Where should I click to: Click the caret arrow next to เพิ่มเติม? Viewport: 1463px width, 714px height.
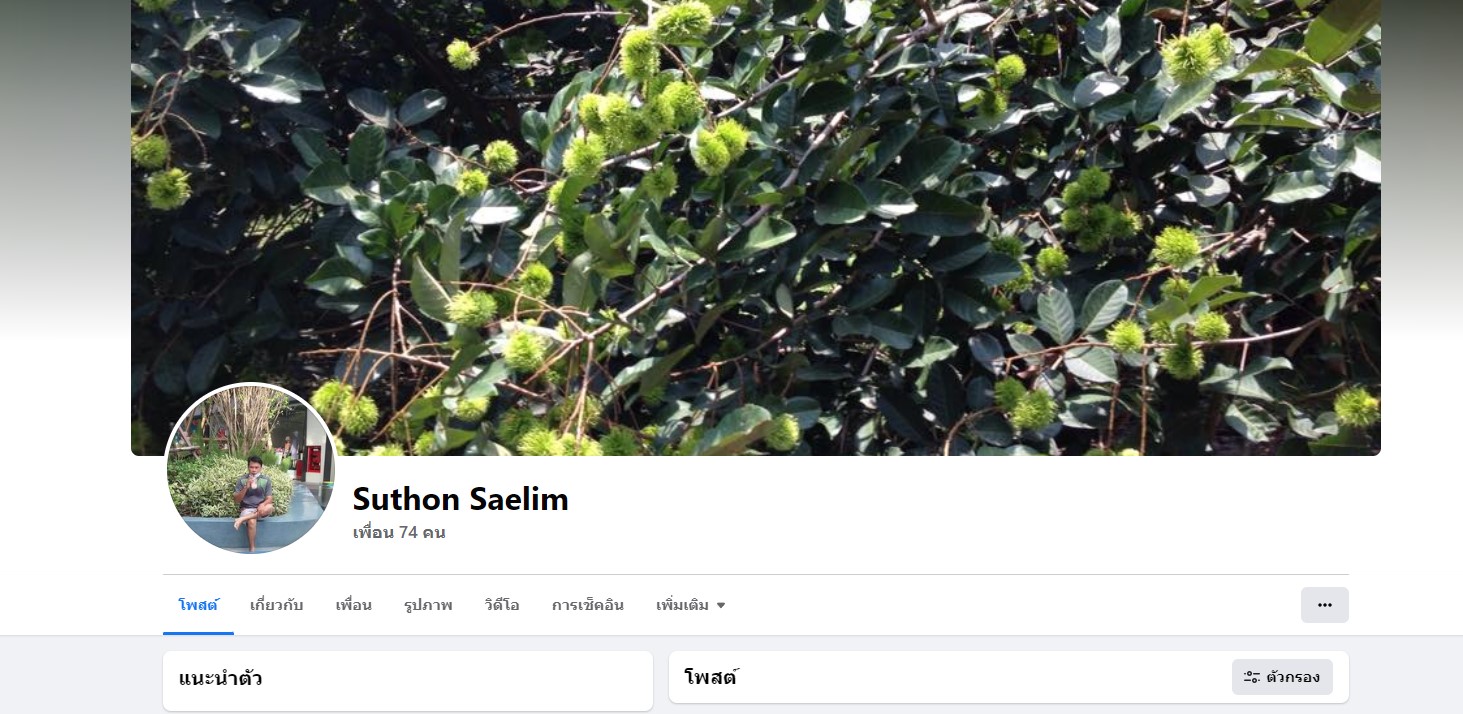721,606
